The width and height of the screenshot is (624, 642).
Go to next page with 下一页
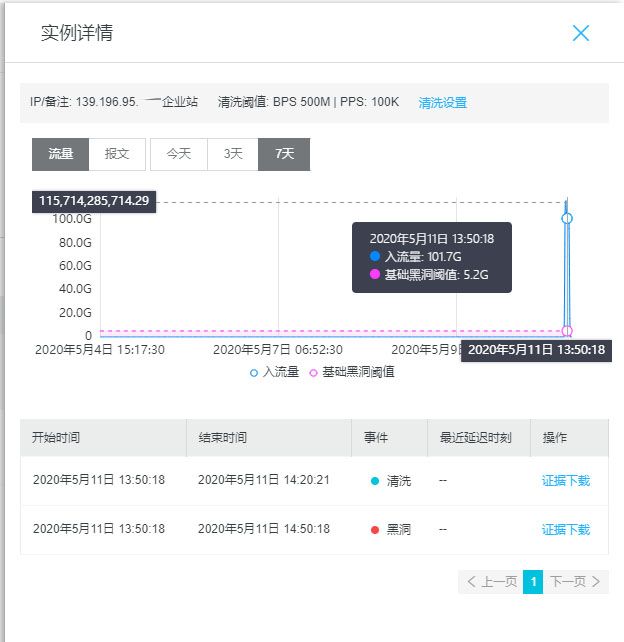575,581
